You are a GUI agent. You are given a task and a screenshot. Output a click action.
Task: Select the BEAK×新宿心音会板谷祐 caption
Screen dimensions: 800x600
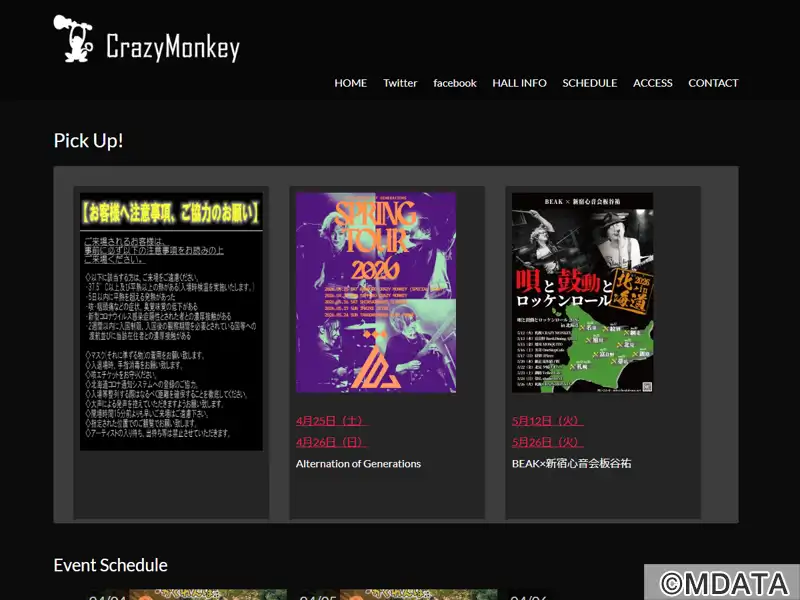click(x=571, y=464)
